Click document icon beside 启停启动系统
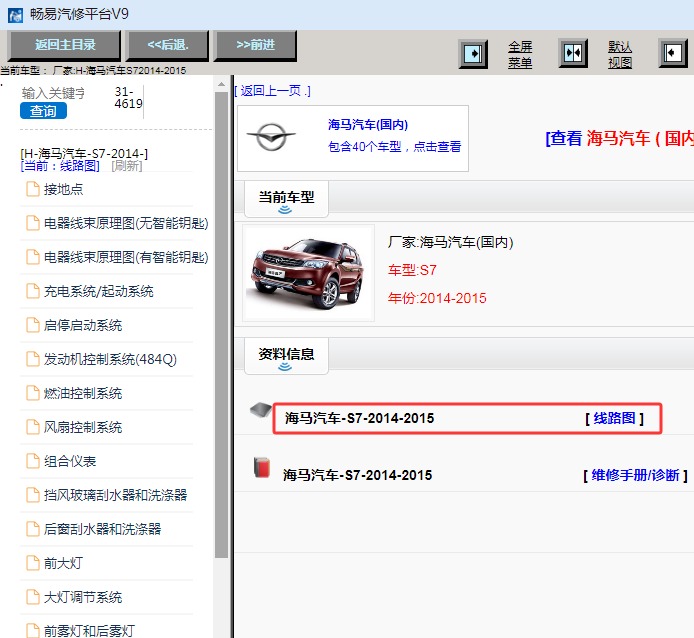The height and width of the screenshot is (638, 694). (x=33, y=325)
